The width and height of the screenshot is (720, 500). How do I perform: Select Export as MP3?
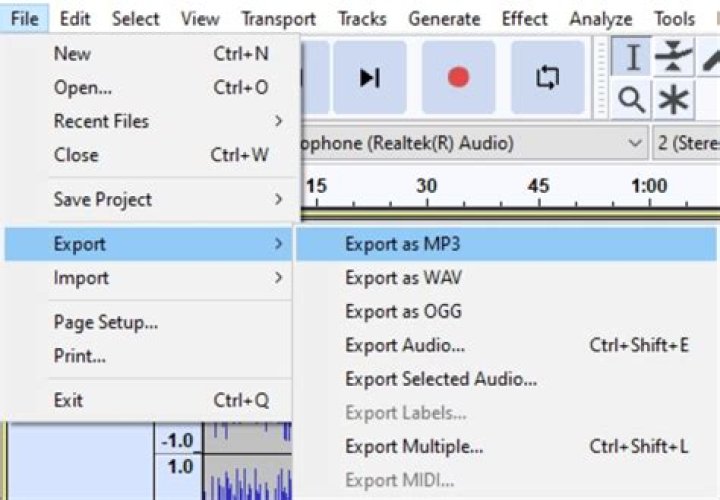(506, 244)
